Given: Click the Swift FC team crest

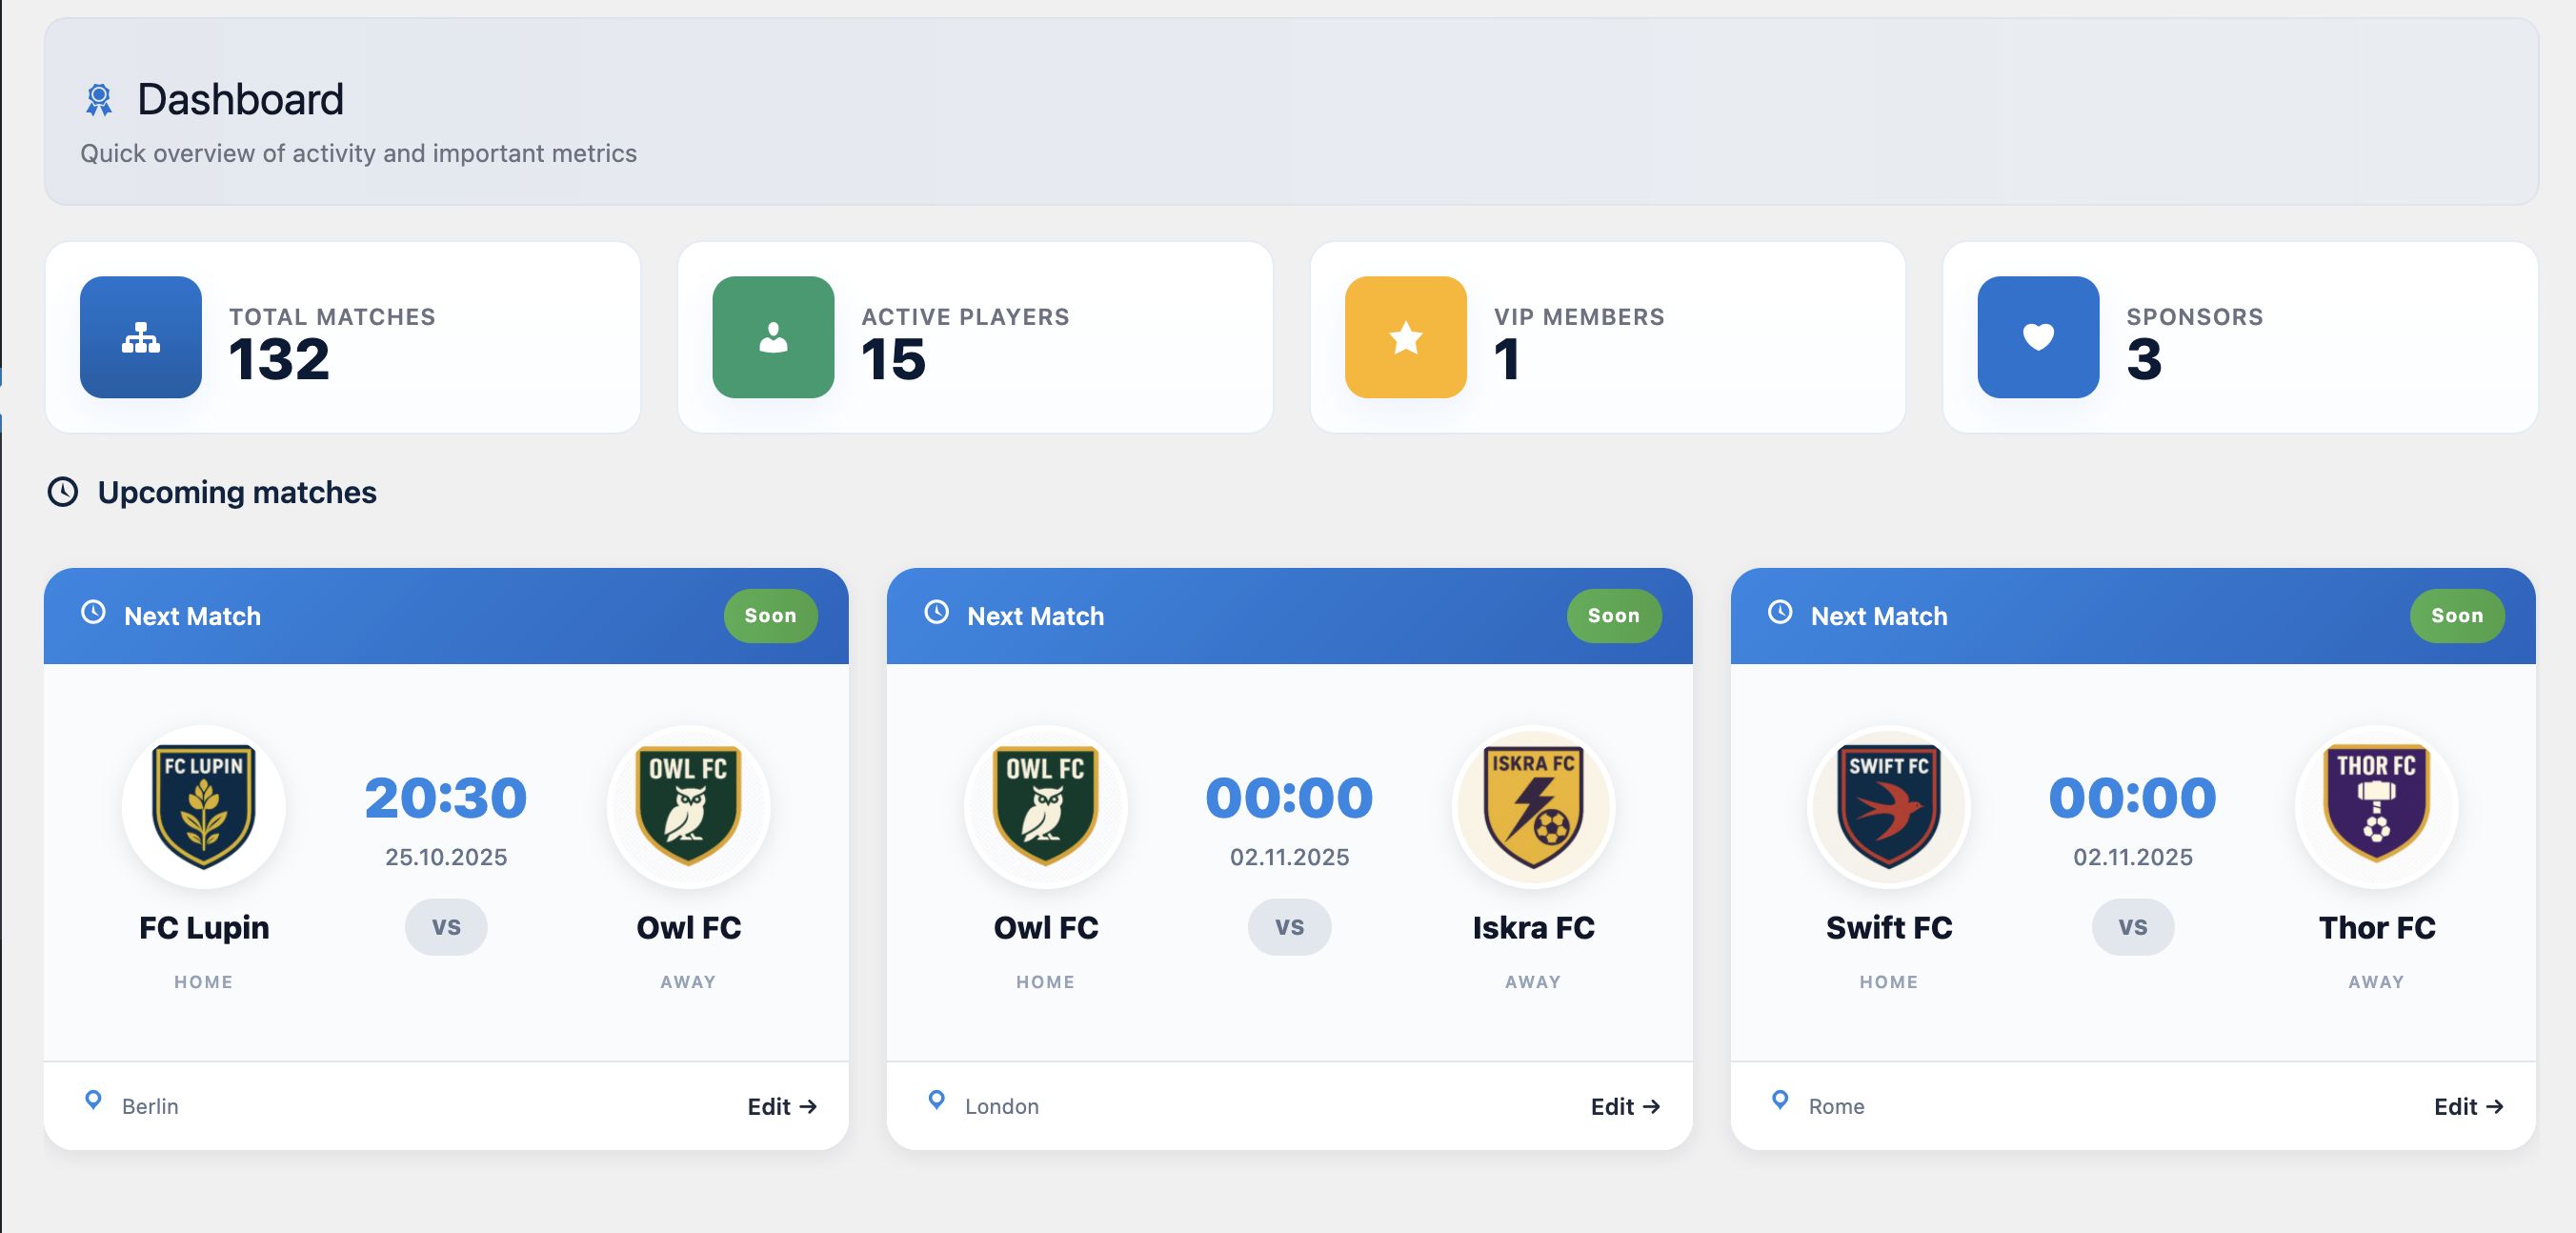Looking at the screenshot, I should [x=1888, y=806].
